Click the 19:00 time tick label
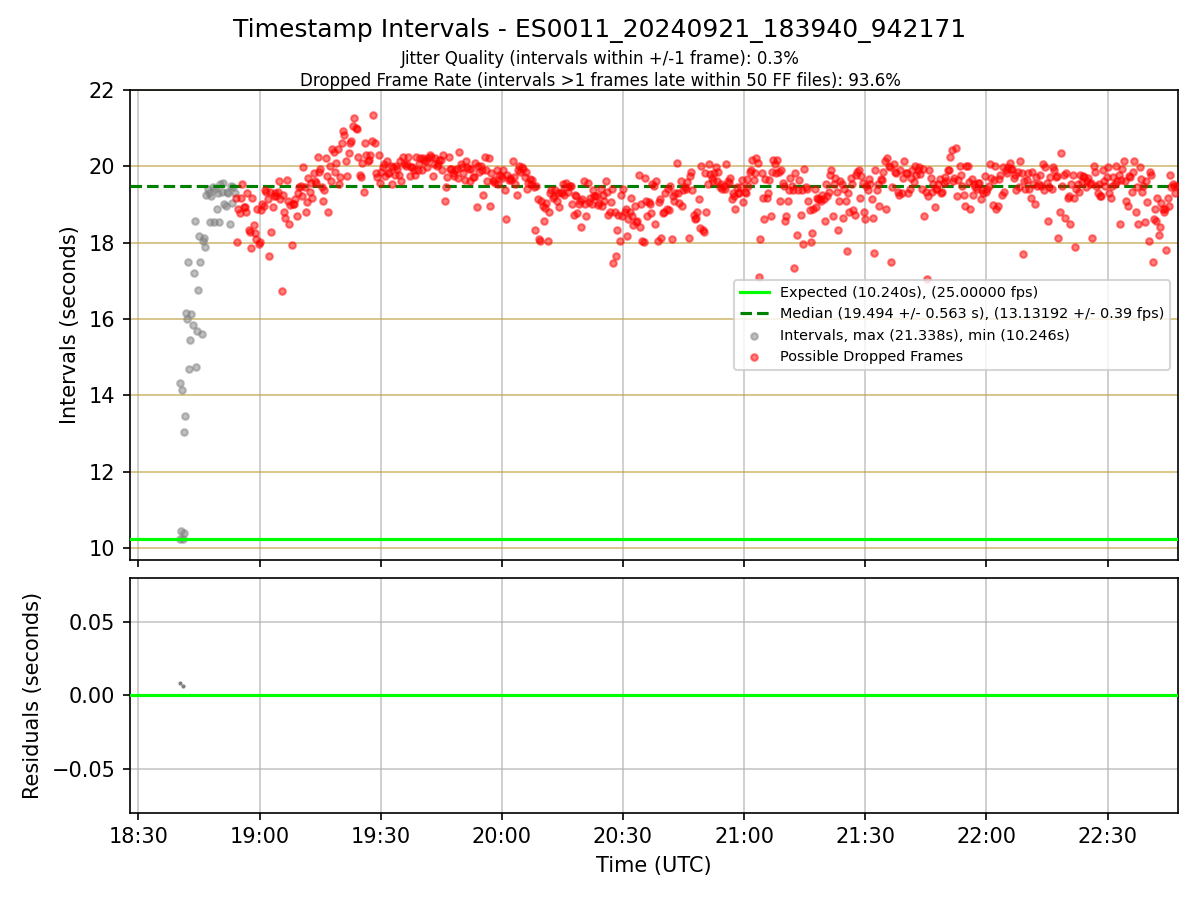 point(260,834)
